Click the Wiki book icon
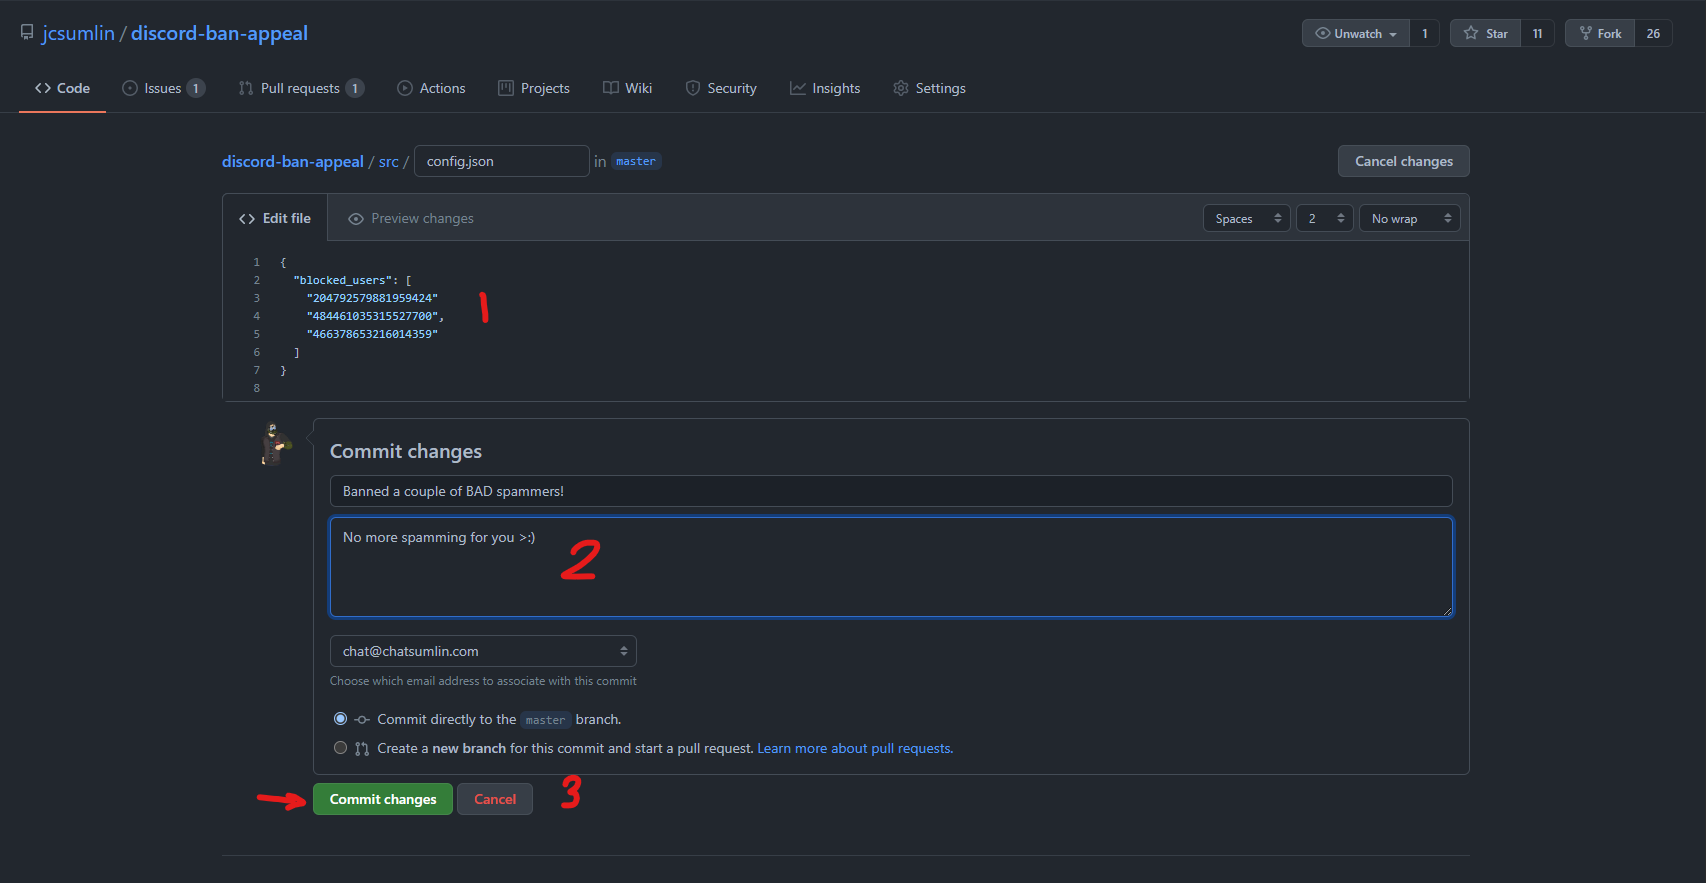 click(x=611, y=88)
